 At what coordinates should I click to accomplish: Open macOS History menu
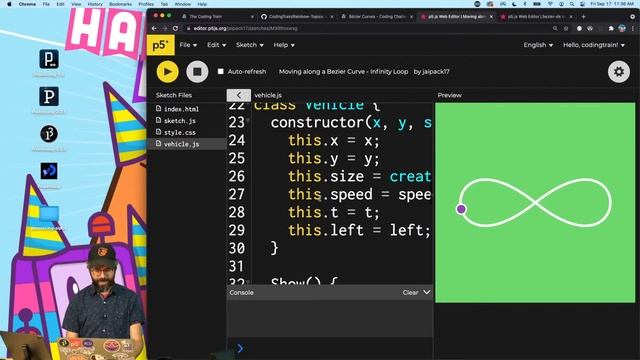(95, 4)
